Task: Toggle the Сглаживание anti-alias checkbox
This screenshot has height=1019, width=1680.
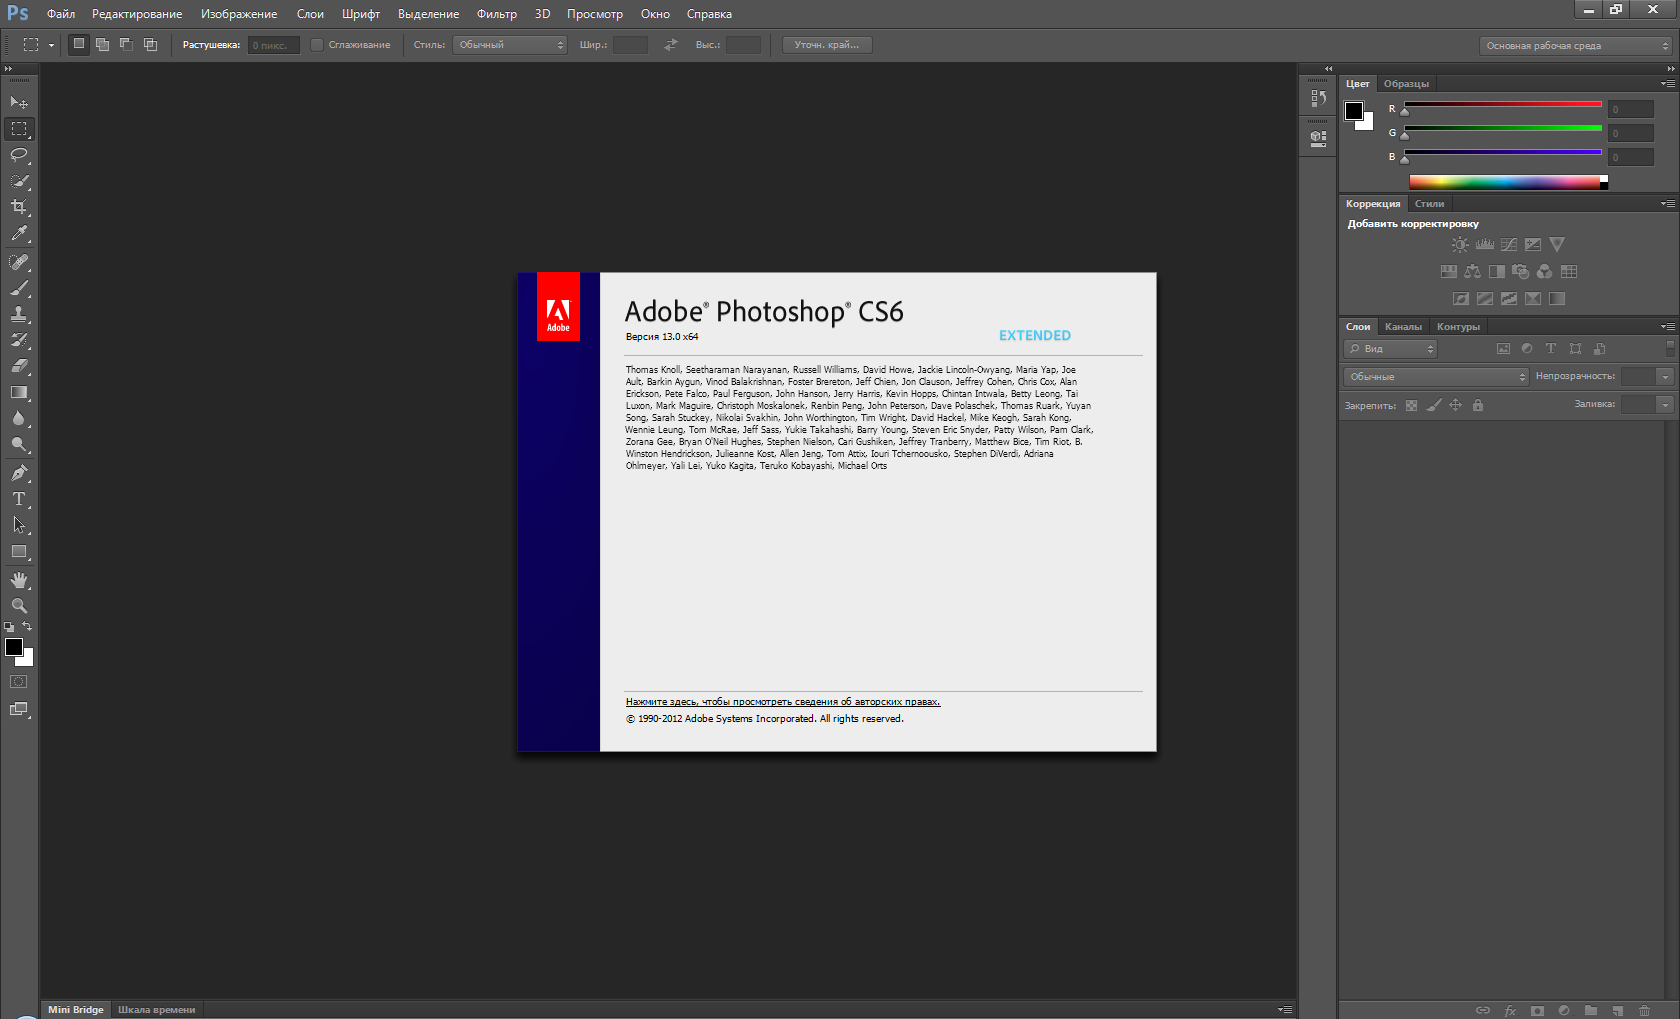Action: [x=317, y=45]
